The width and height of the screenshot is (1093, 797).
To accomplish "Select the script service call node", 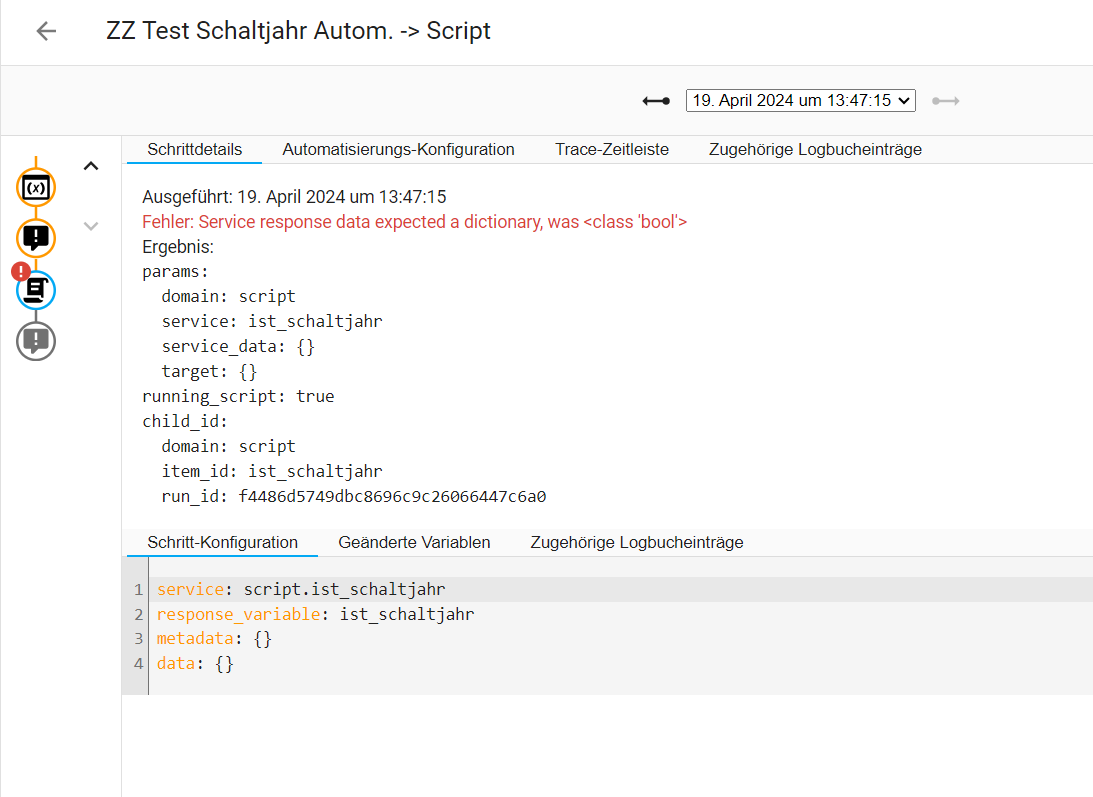I will click(x=36, y=290).
